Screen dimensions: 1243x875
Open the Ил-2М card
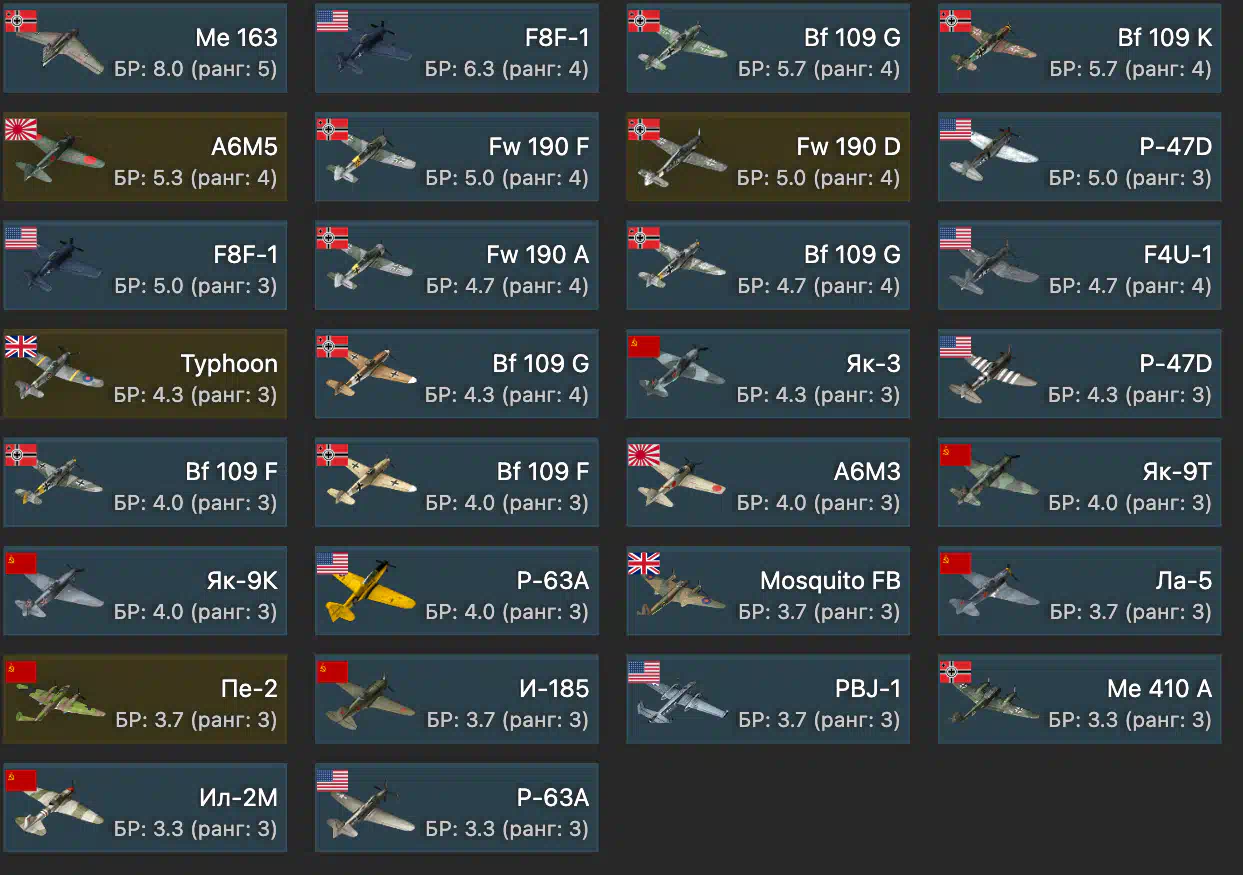(145, 807)
